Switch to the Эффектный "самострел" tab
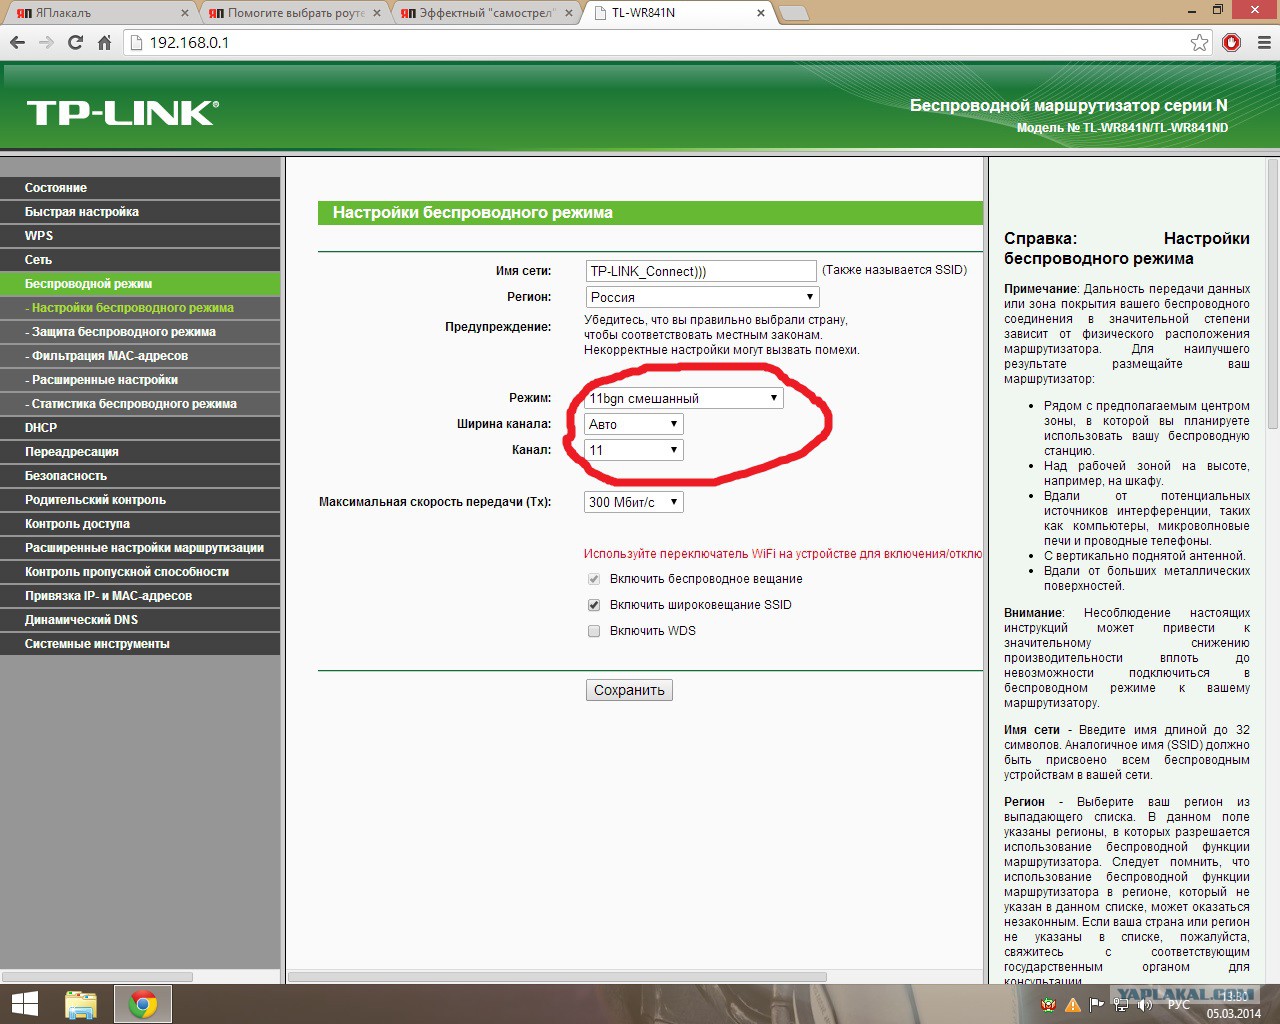 pos(487,13)
